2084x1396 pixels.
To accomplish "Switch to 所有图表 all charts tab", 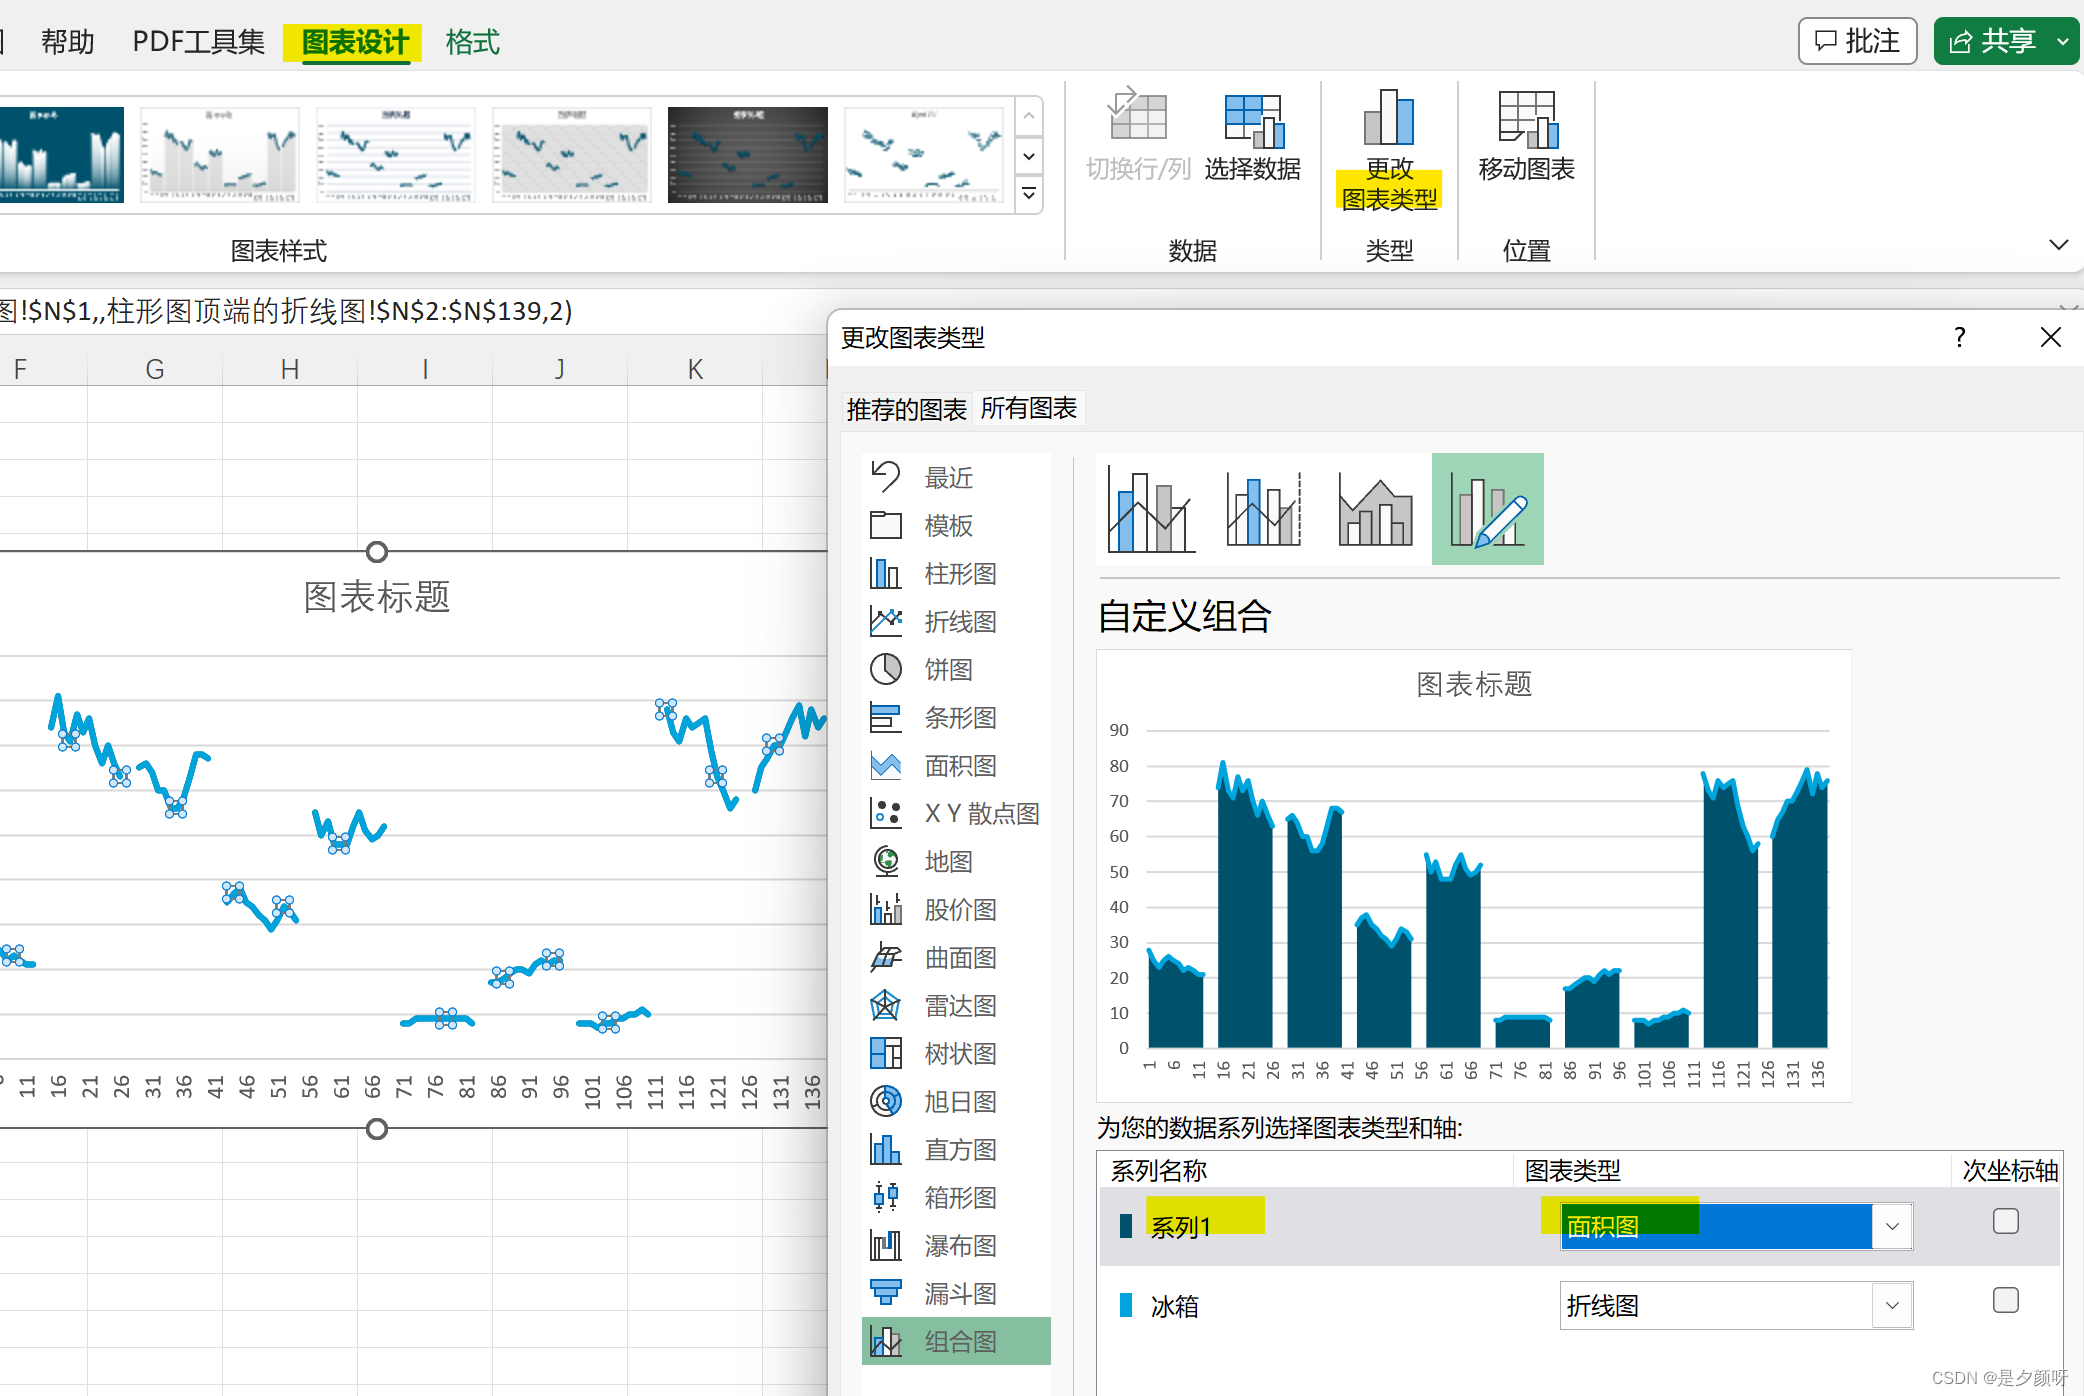I will pos(1028,409).
